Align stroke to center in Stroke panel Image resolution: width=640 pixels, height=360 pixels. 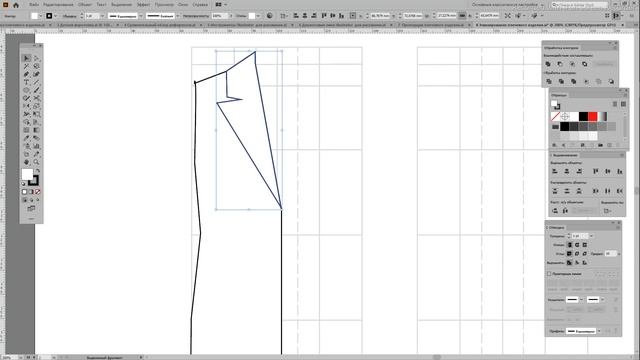pyautogui.click(x=569, y=262)
